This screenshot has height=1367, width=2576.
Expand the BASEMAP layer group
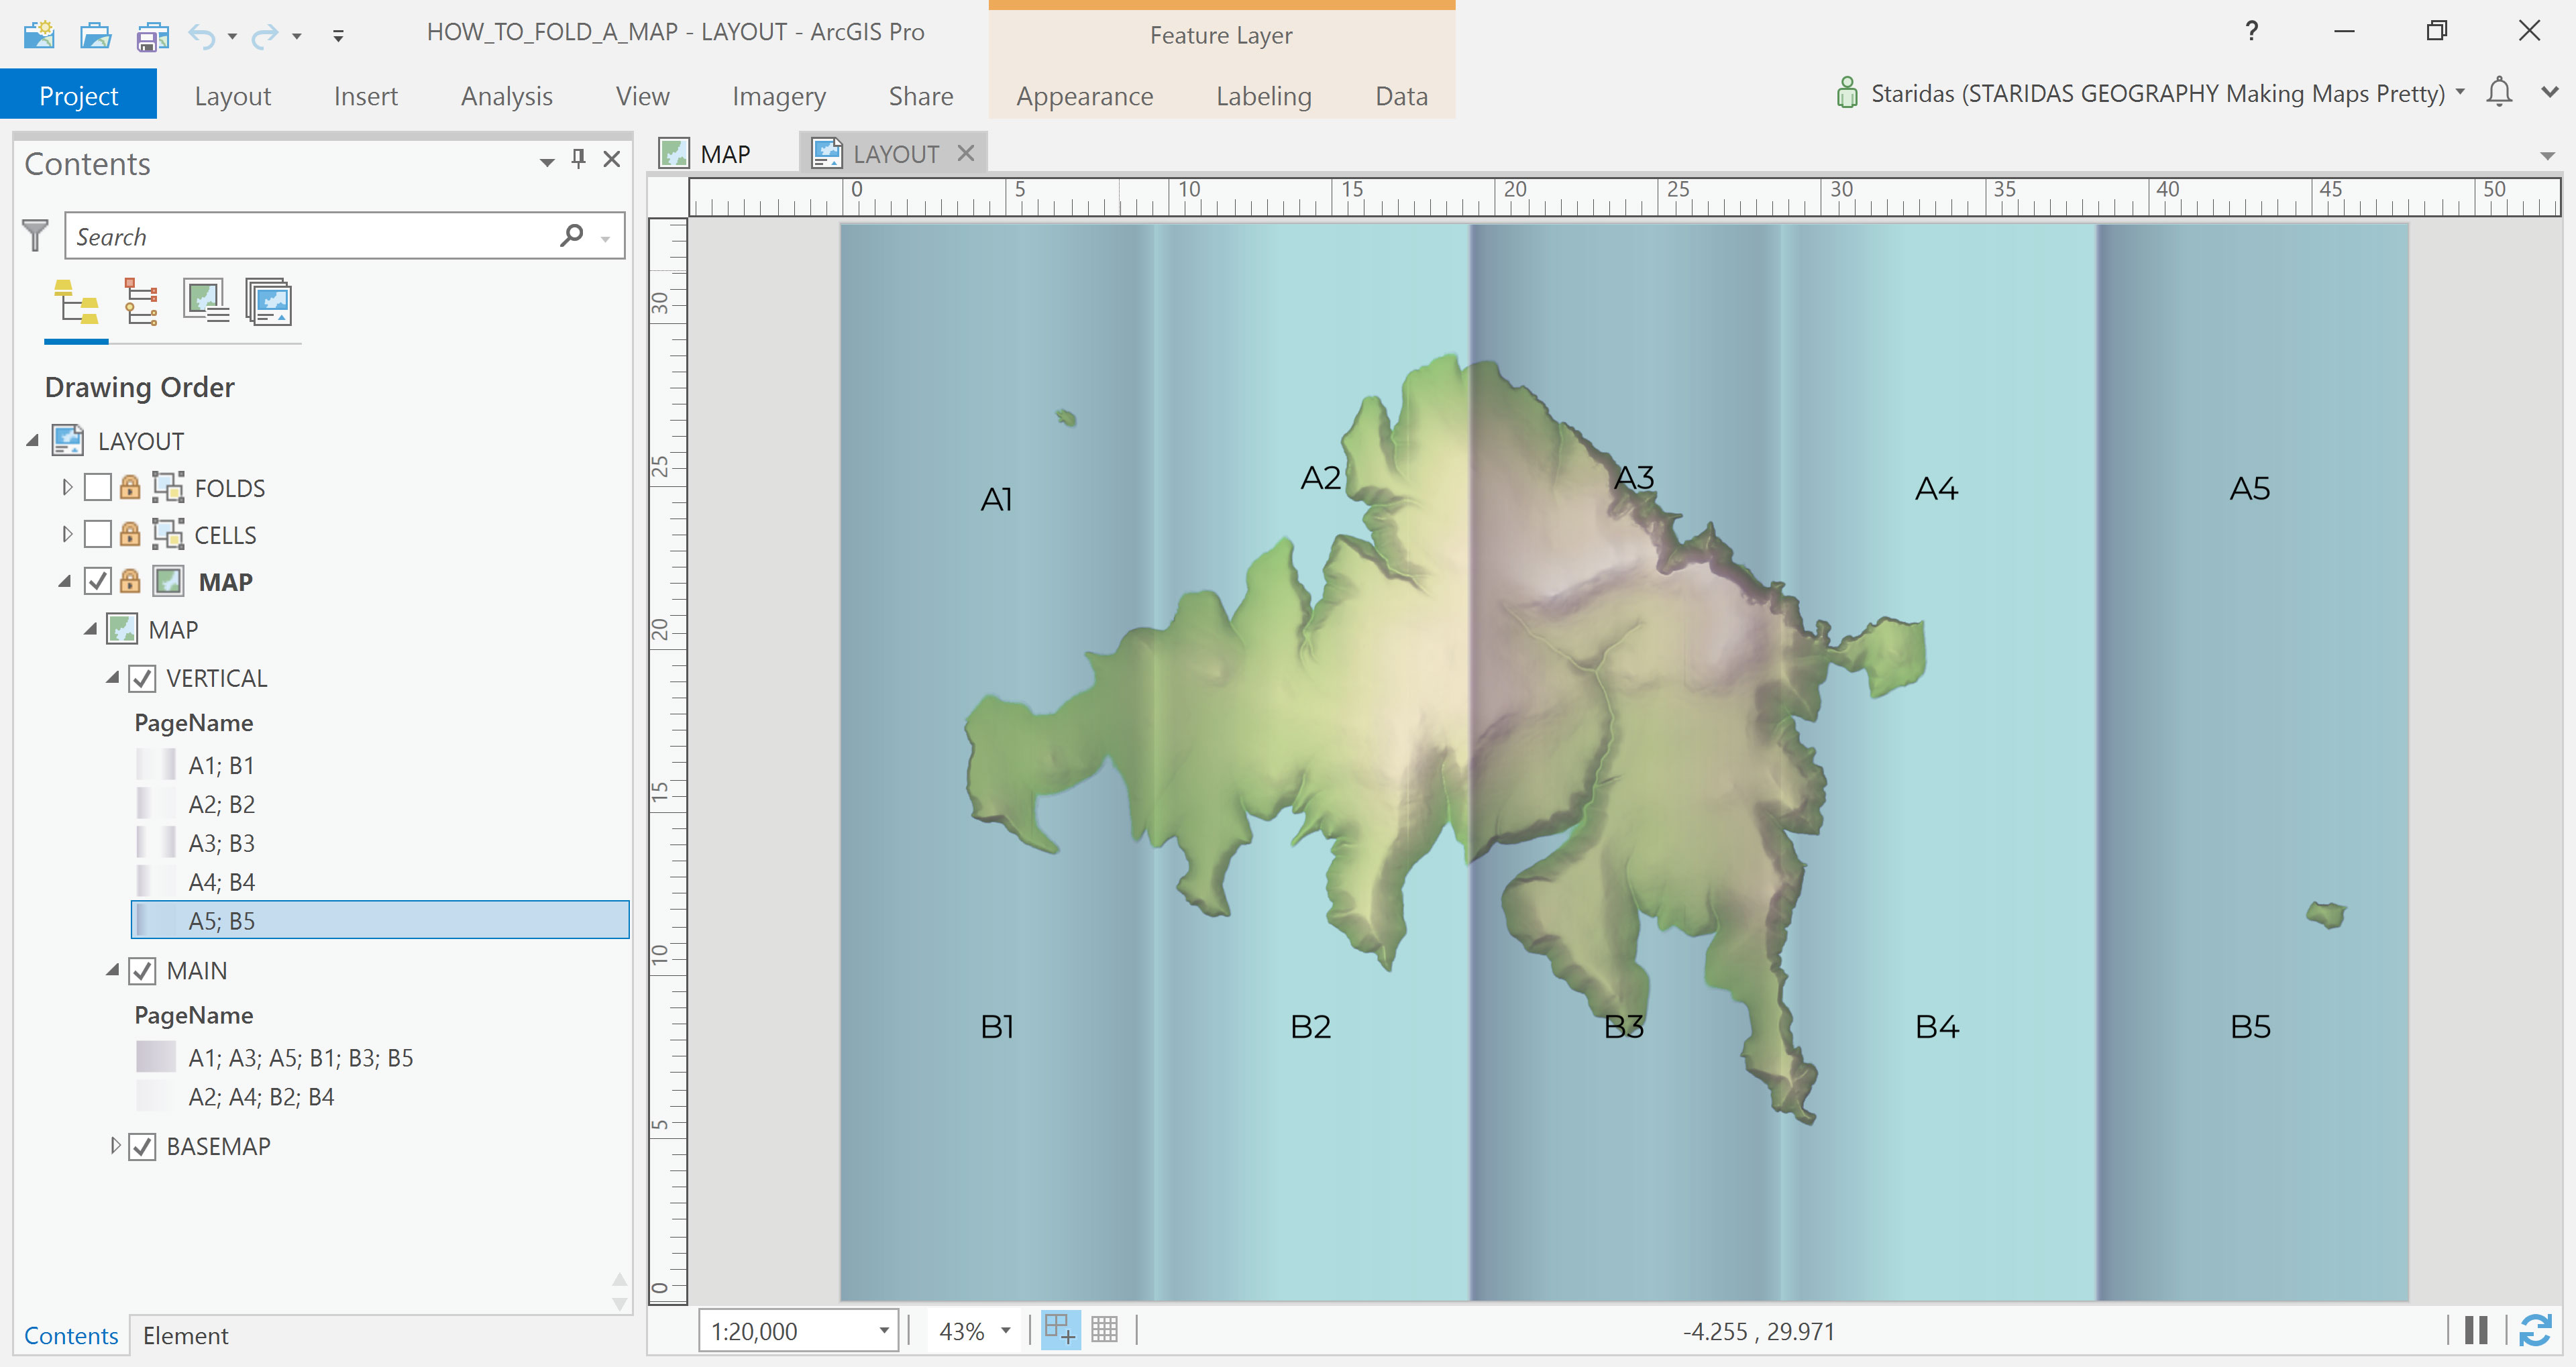[x=115, y=1146]
